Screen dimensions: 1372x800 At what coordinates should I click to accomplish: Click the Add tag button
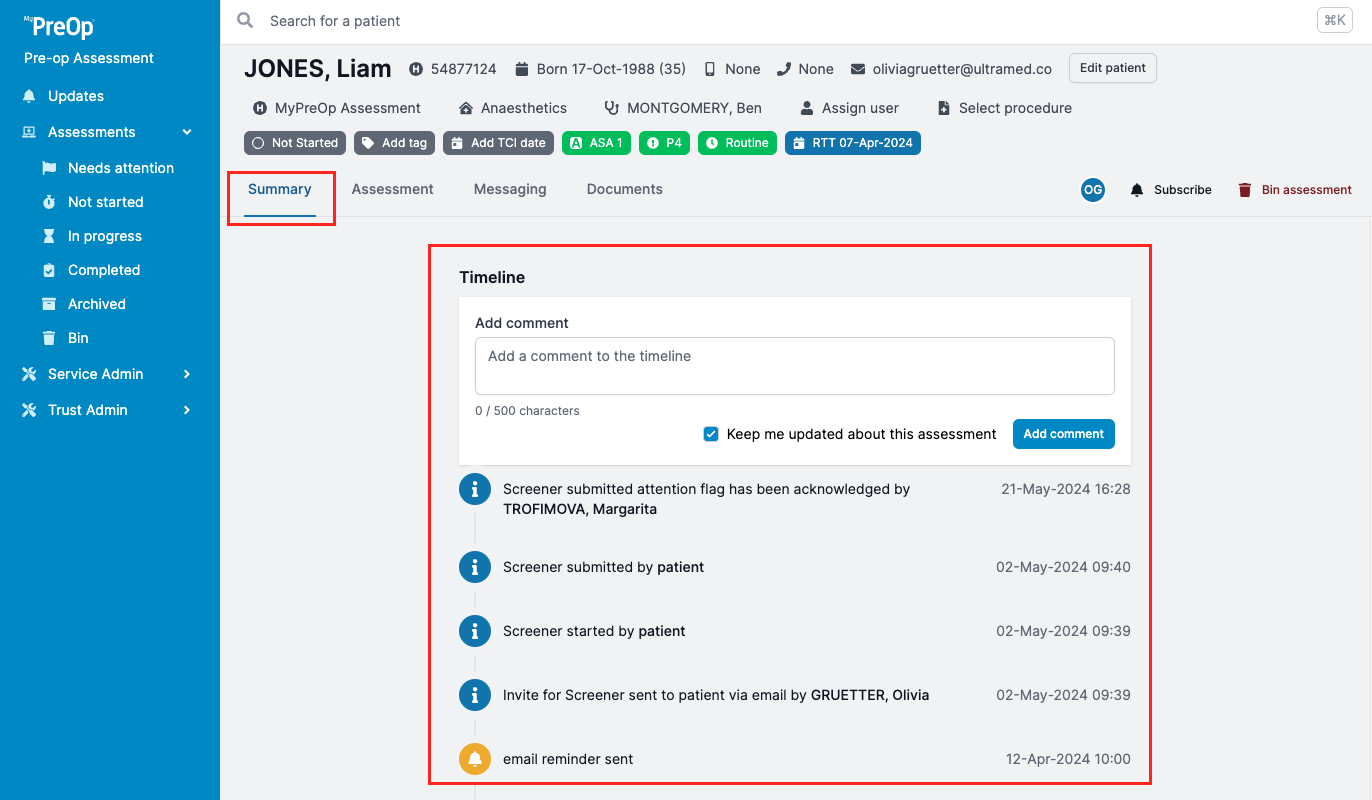click(395, 143)
